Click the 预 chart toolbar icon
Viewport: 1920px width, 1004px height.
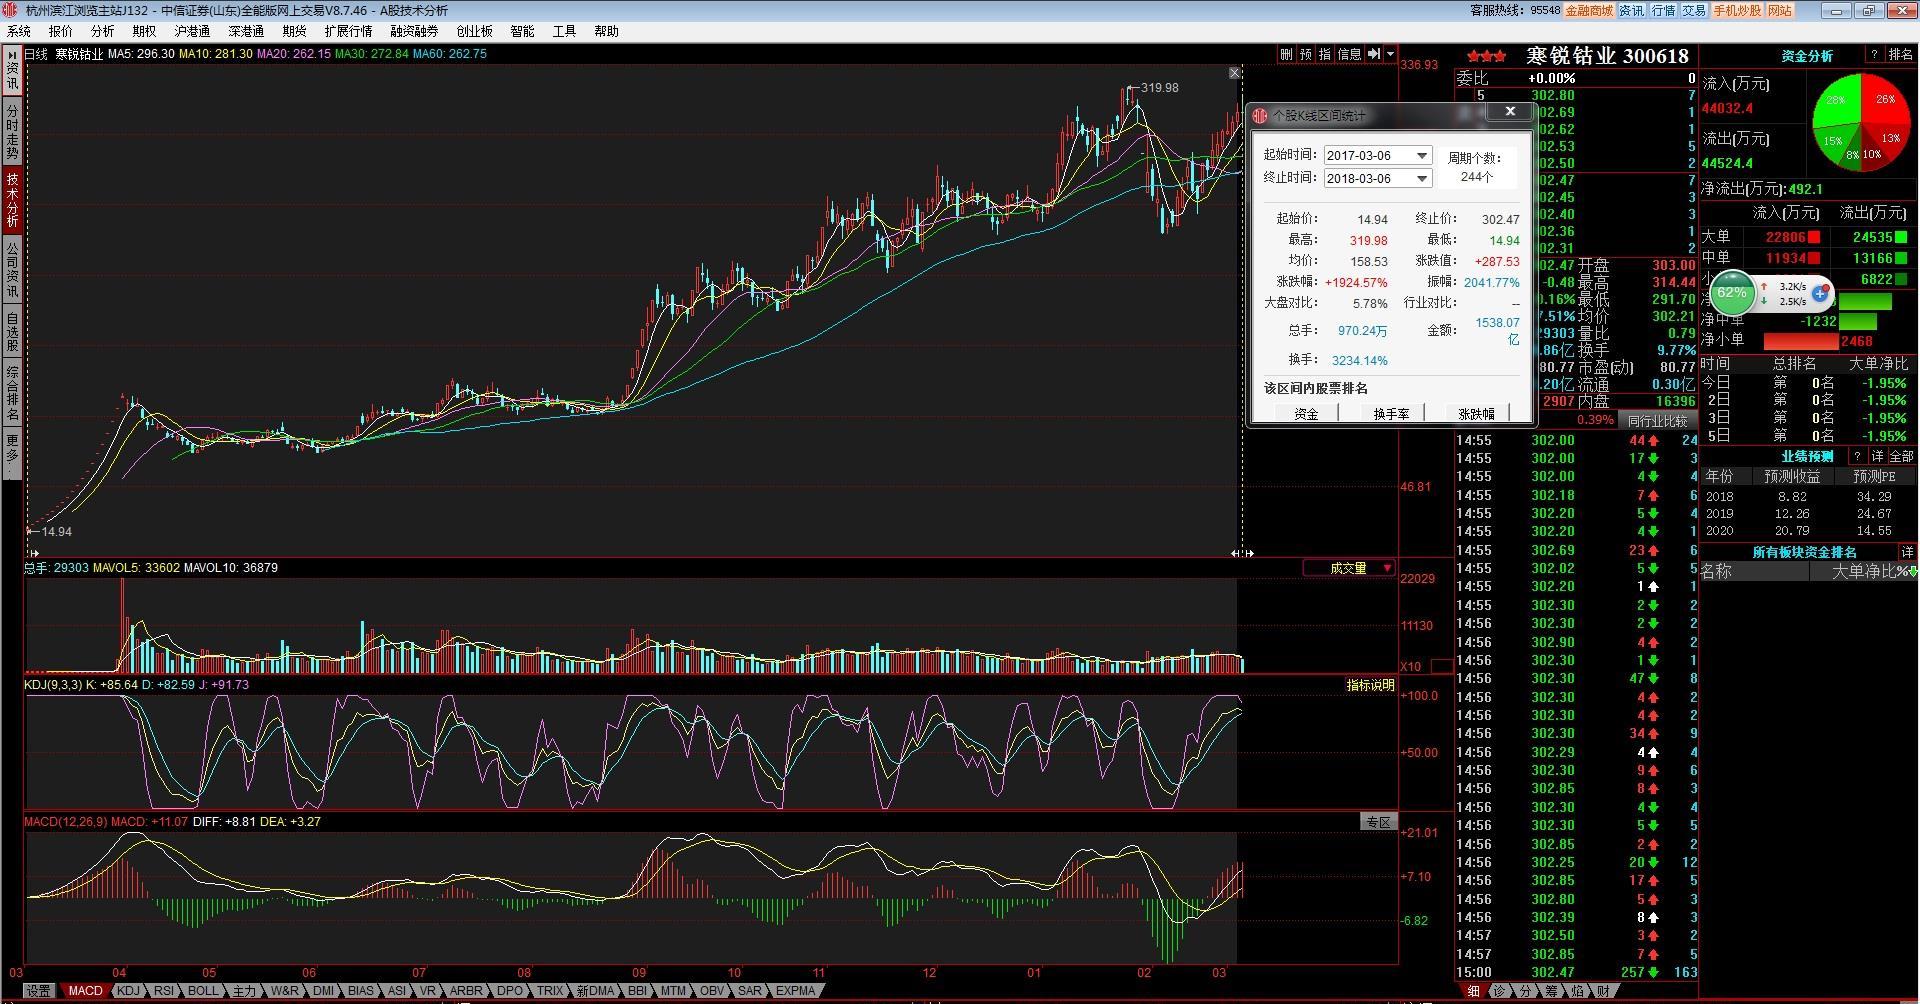(x=1305, y=54)
